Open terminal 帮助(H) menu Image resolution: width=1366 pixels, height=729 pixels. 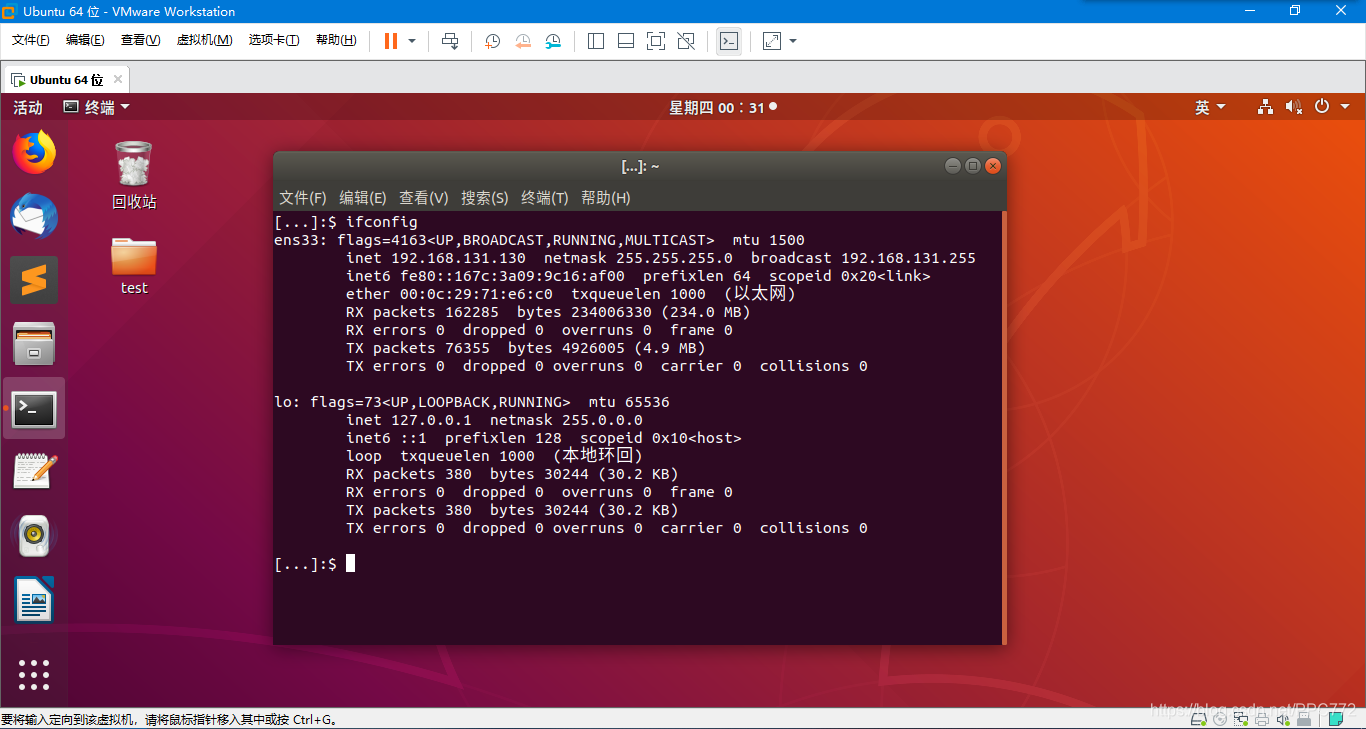(606, 198)
